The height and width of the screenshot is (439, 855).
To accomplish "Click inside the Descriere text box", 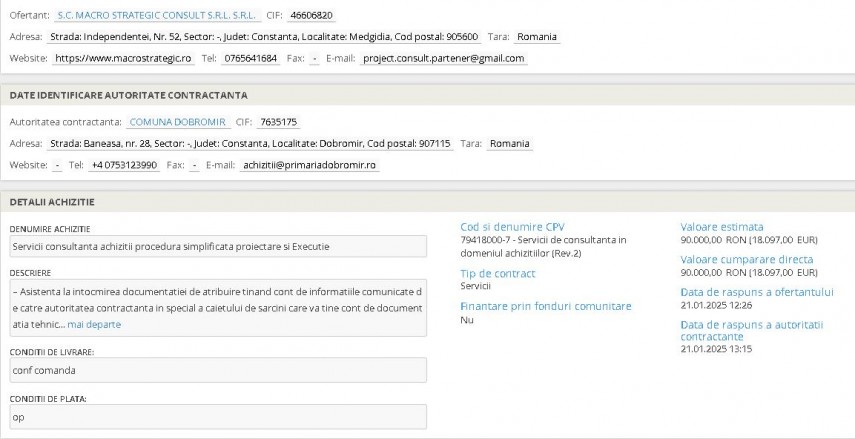I will tap(216, 307).
